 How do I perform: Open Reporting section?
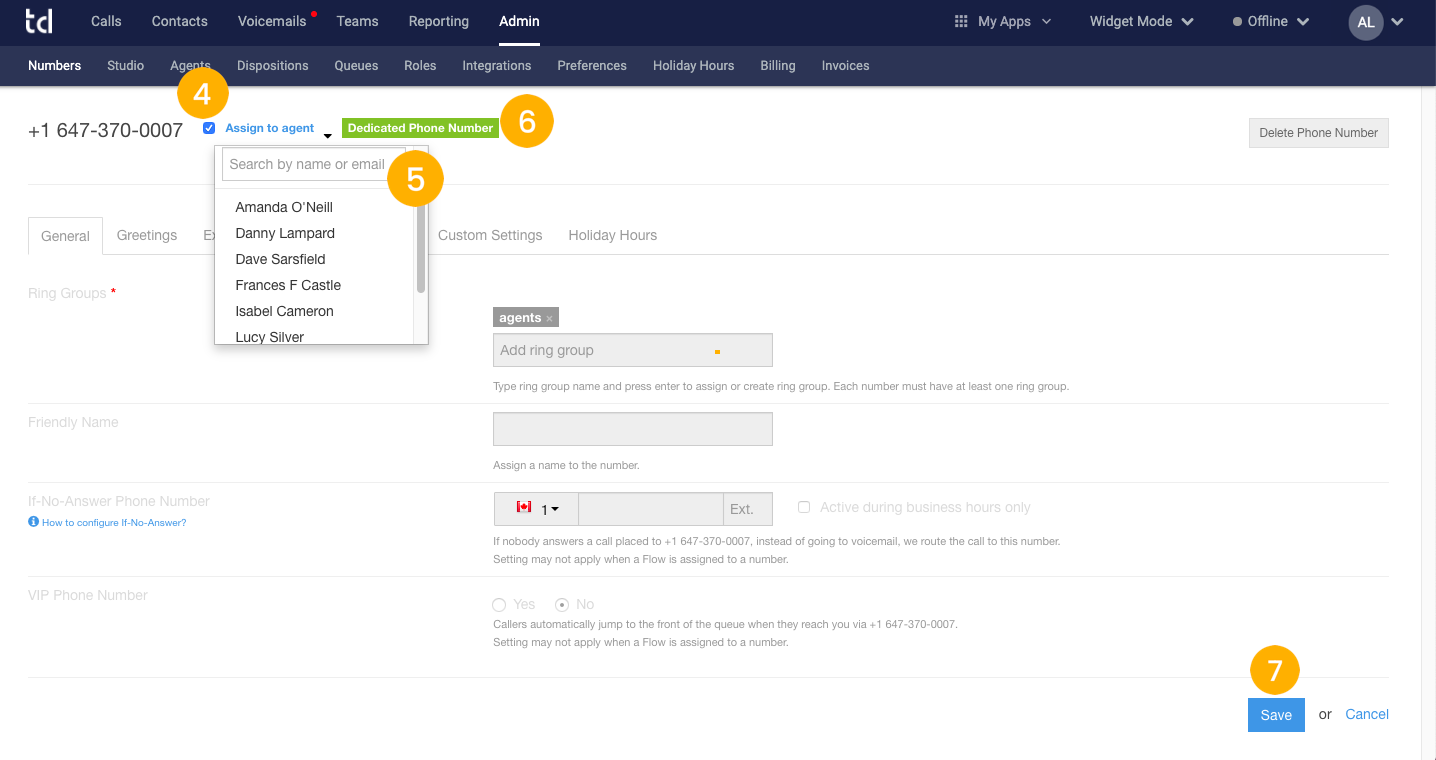439,21
